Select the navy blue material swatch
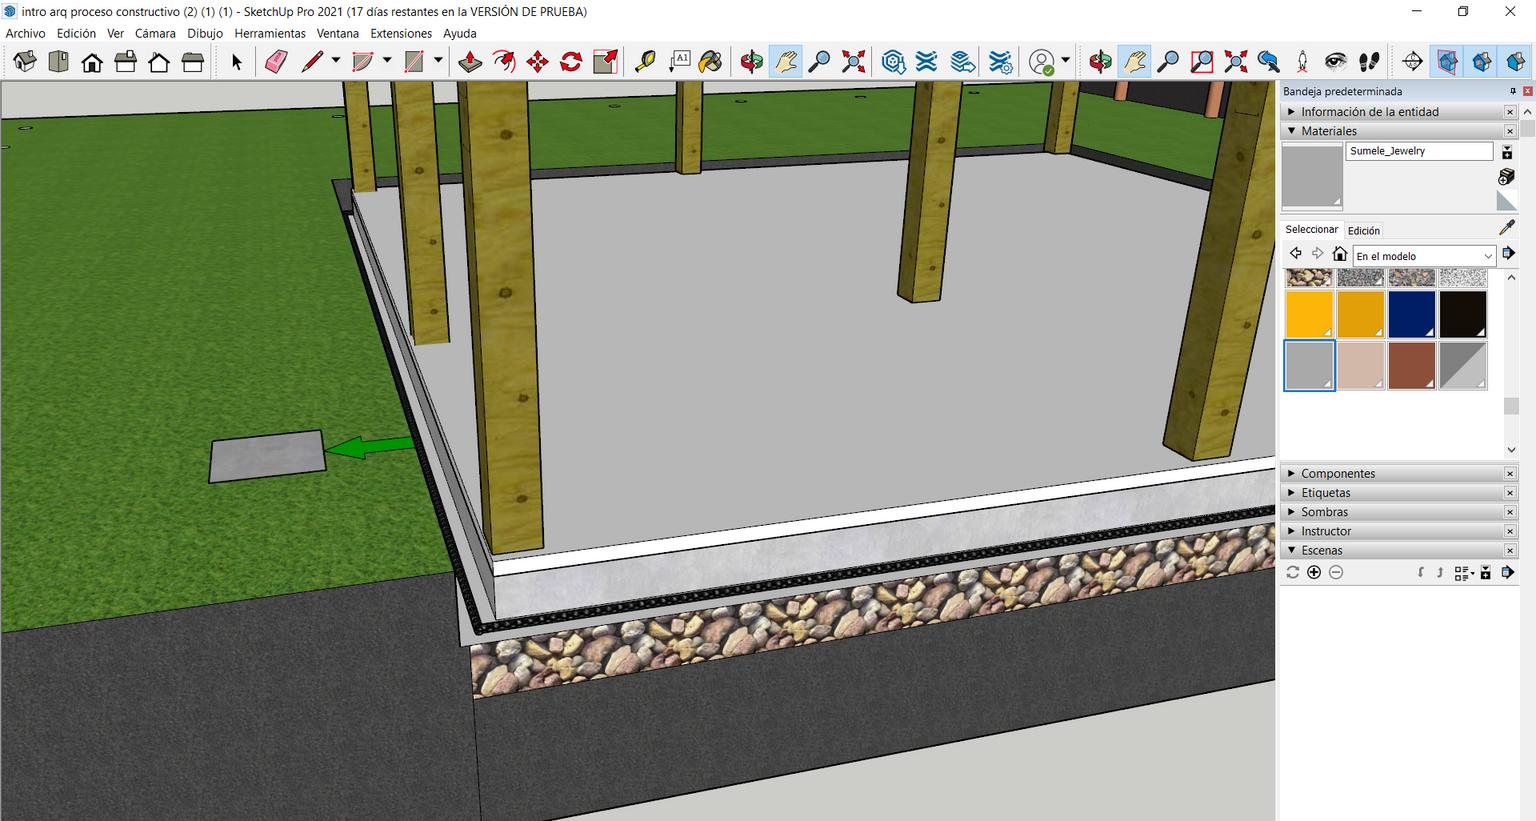1536x821 pixels. click(x=1411, y=314)
